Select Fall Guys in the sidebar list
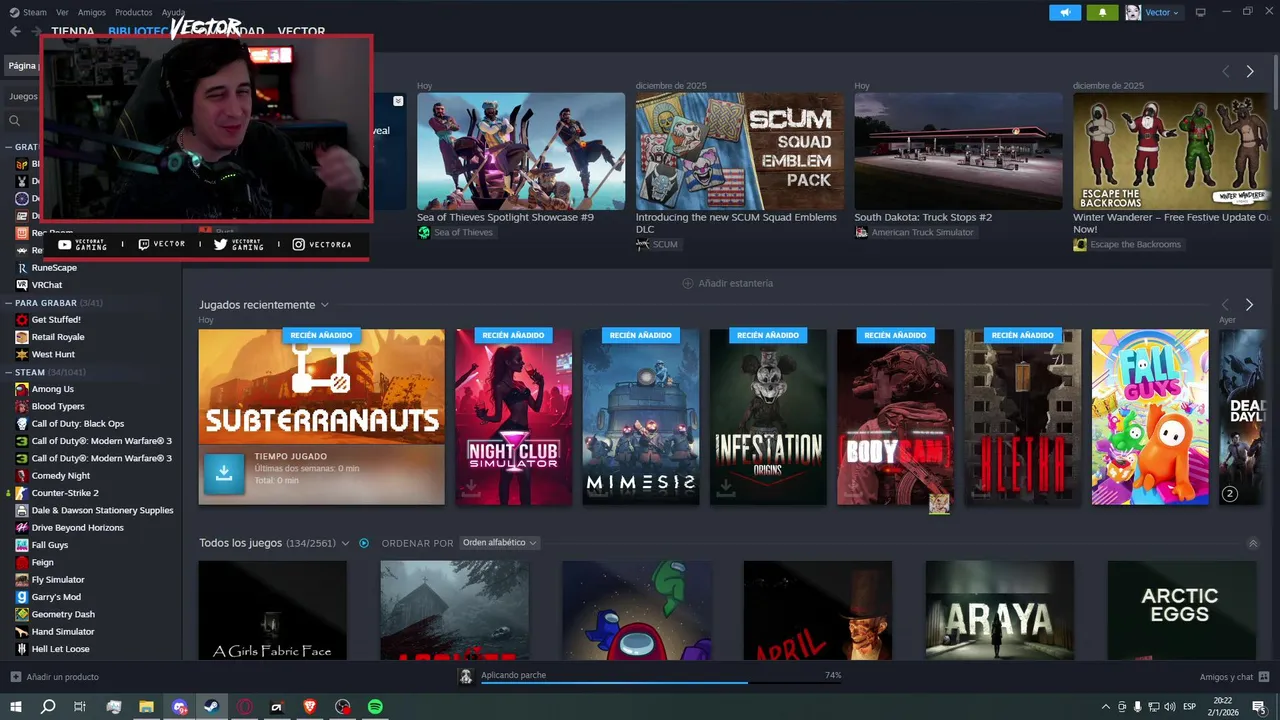1280x720 pixels. pyautogui.click(x=50, y=545)
